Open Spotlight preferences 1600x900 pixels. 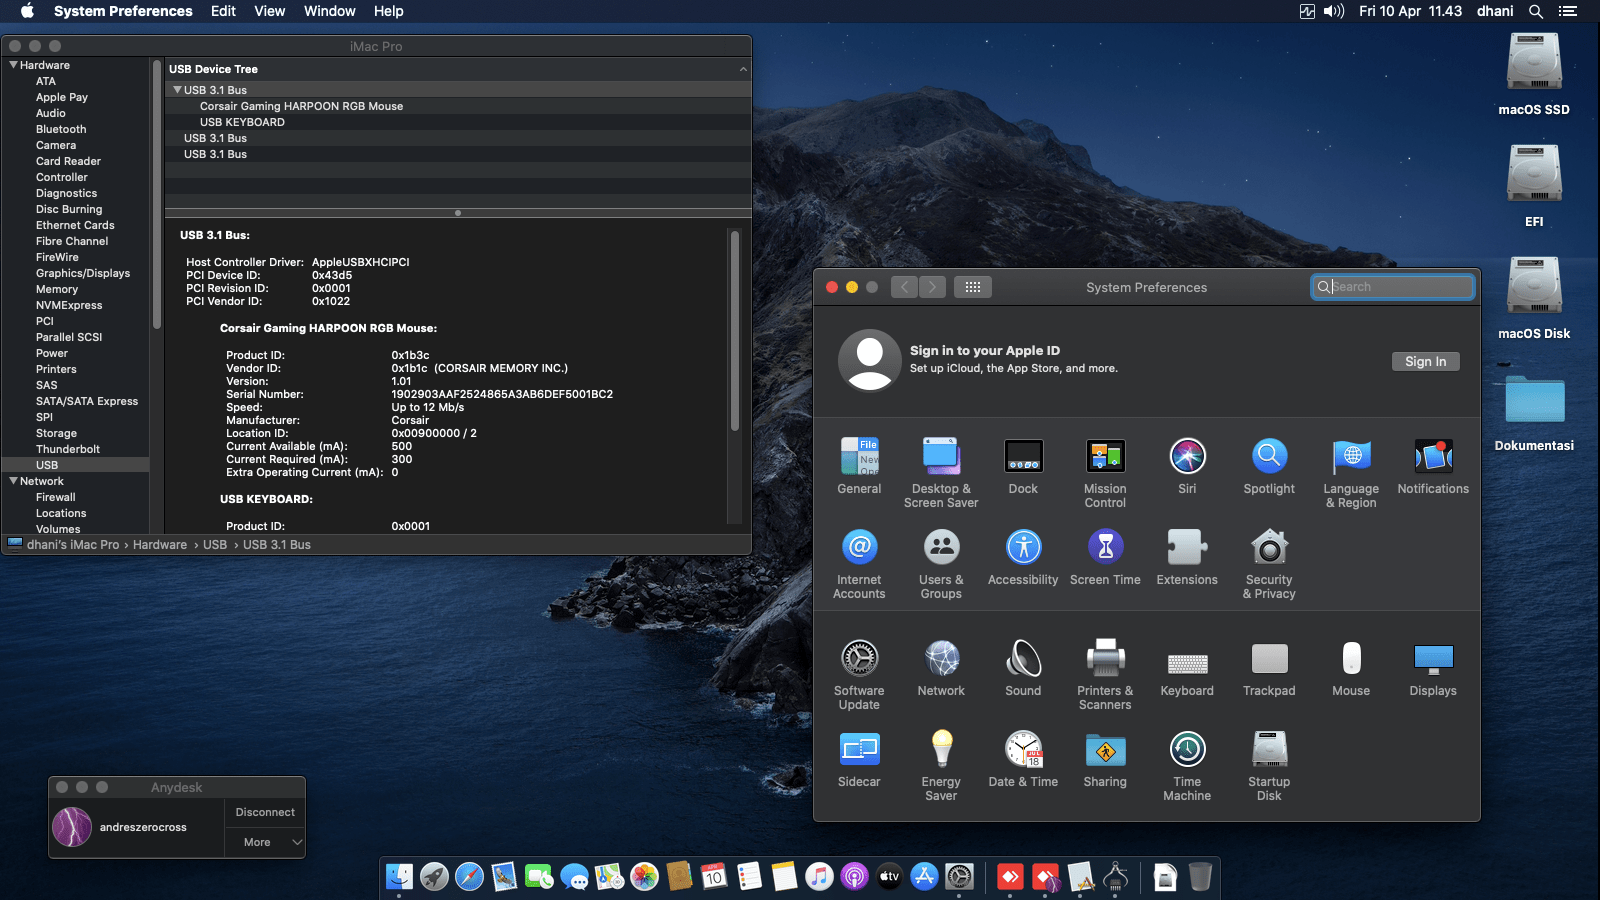(x=1269, y=466)
